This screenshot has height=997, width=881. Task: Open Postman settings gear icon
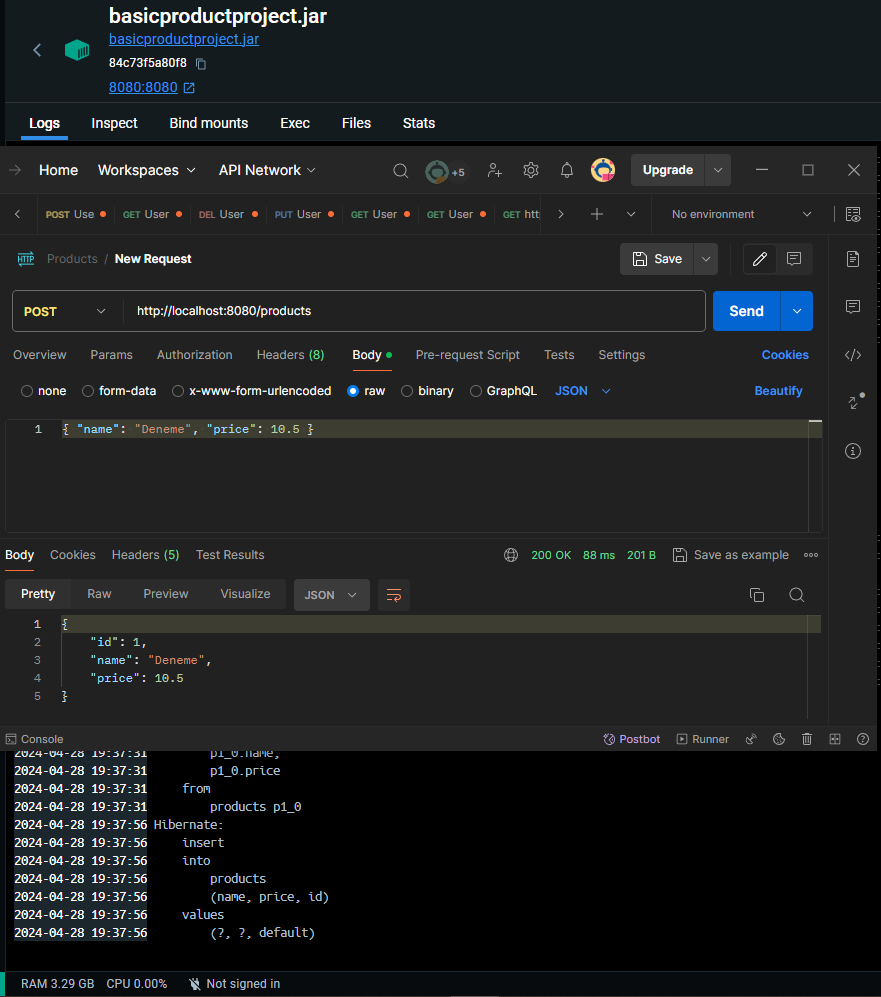531,171
